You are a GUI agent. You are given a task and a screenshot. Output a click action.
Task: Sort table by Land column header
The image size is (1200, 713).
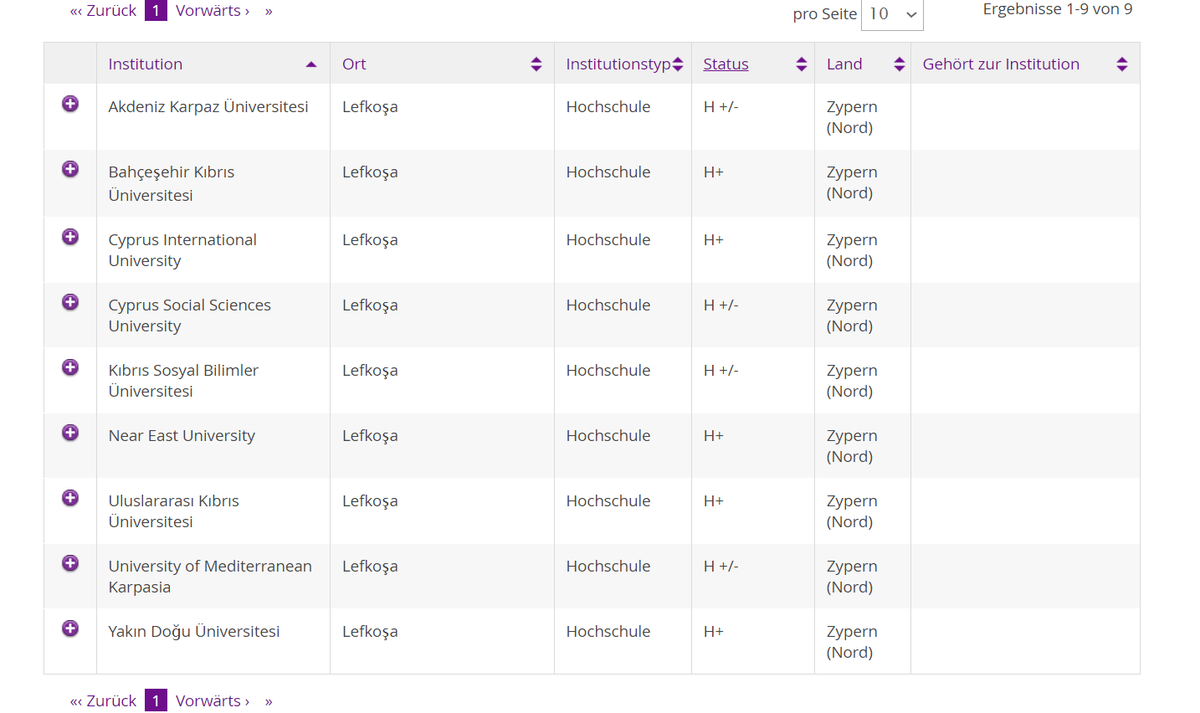pos(844,64)
